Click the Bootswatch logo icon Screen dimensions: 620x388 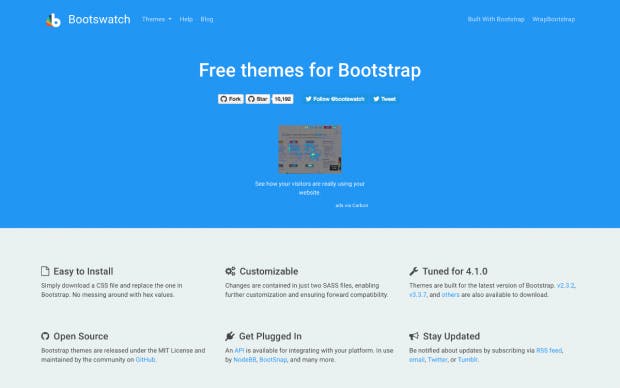53,20
